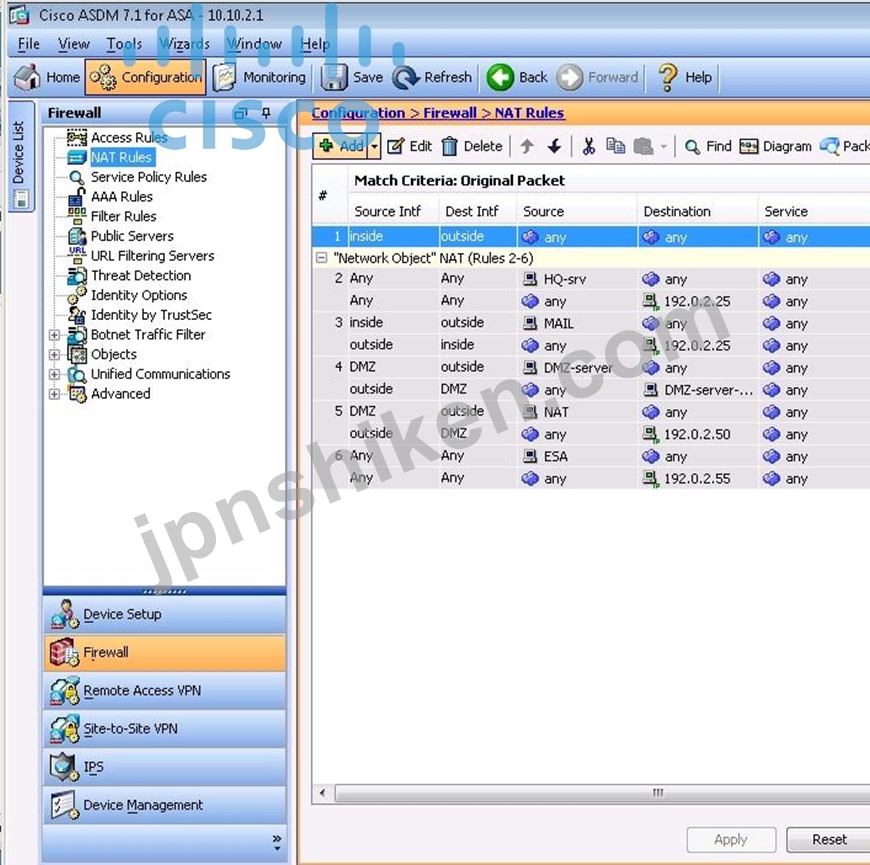Viewport: 870px width, 865px height.
Task: Show the rule Diagram
Action: [x=775, y=146]
